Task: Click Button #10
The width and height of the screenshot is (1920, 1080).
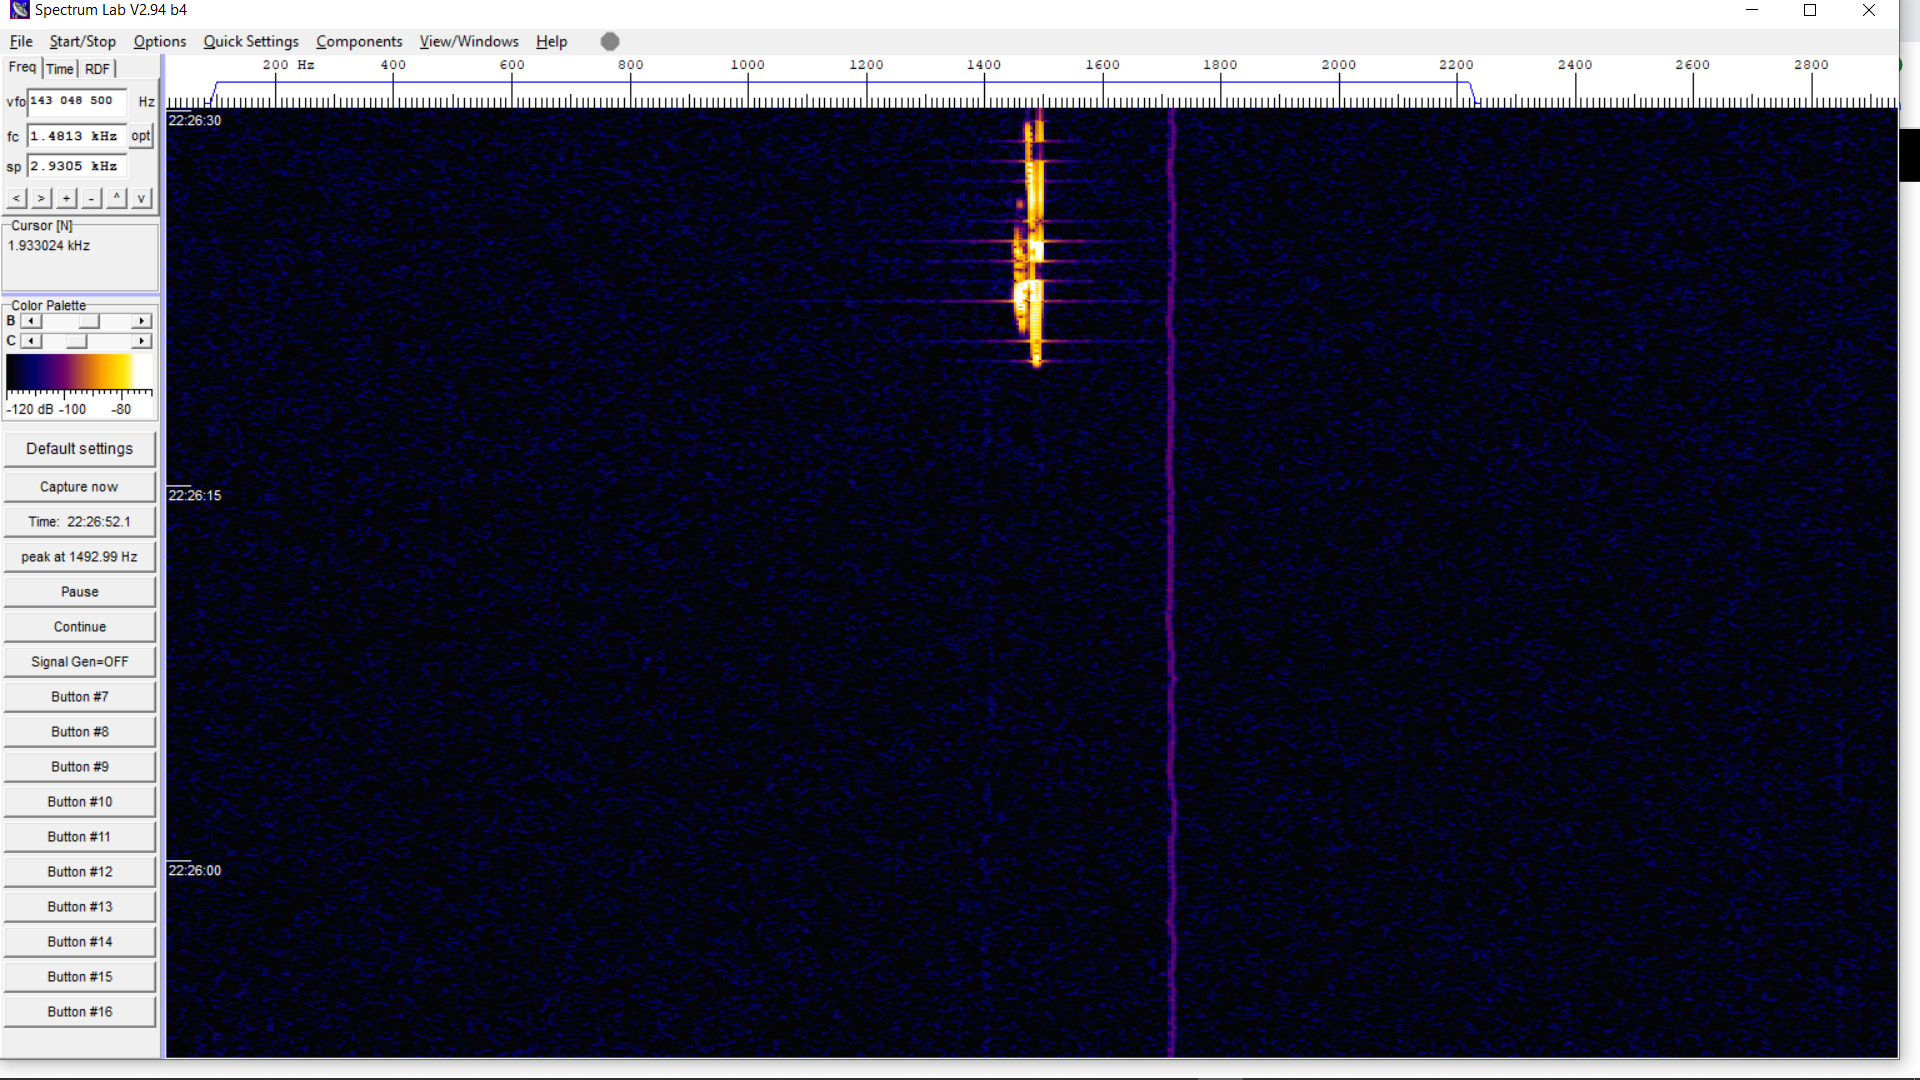Action: [79, 802]
